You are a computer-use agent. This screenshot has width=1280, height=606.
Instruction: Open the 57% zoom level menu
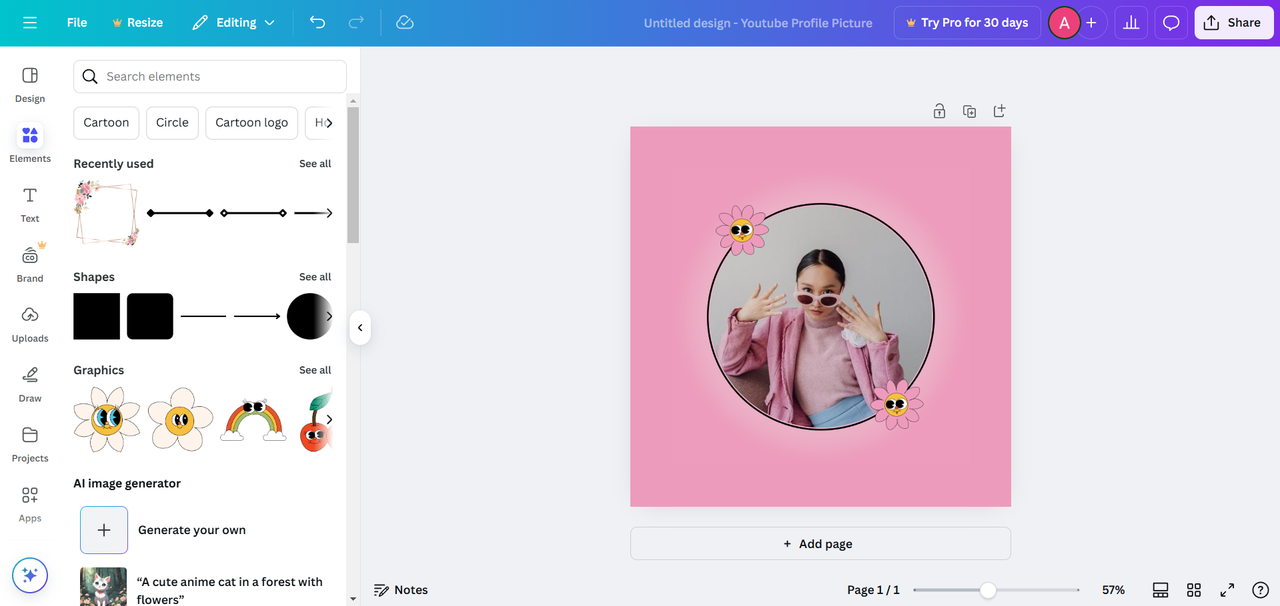coord(1113,590)
